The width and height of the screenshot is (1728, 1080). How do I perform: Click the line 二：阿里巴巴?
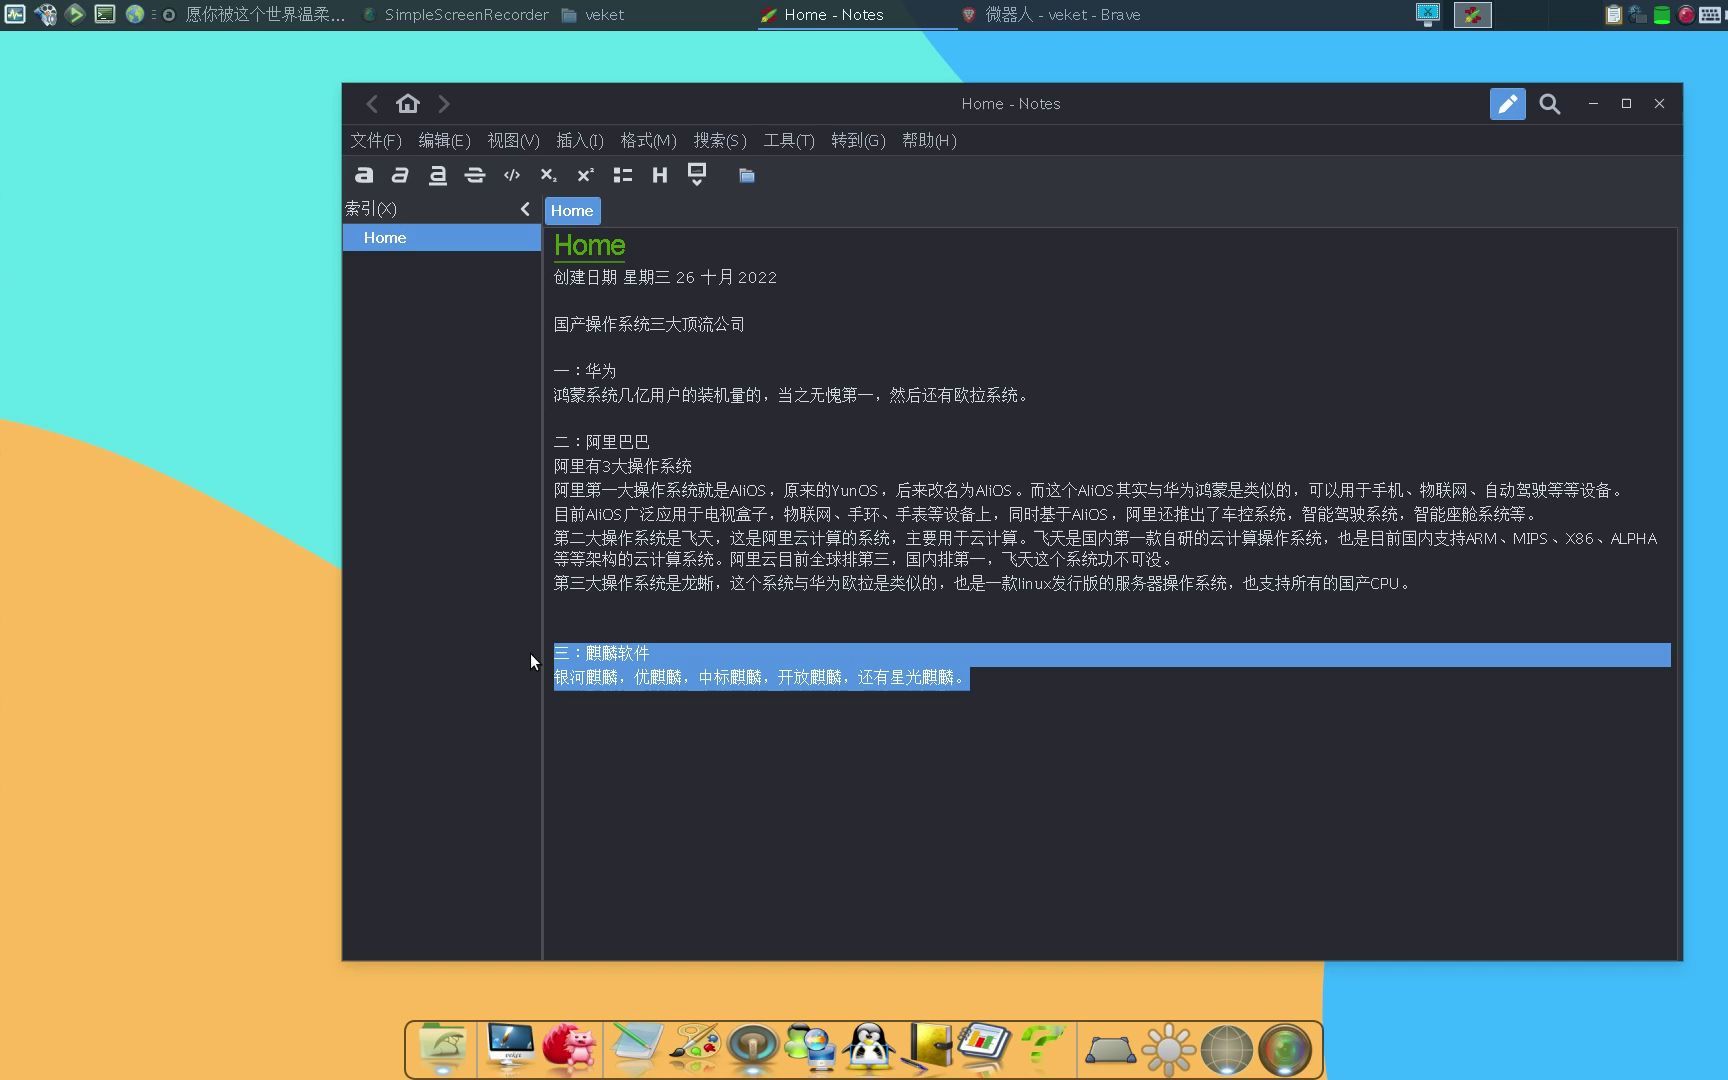click(x=601, y=442)
